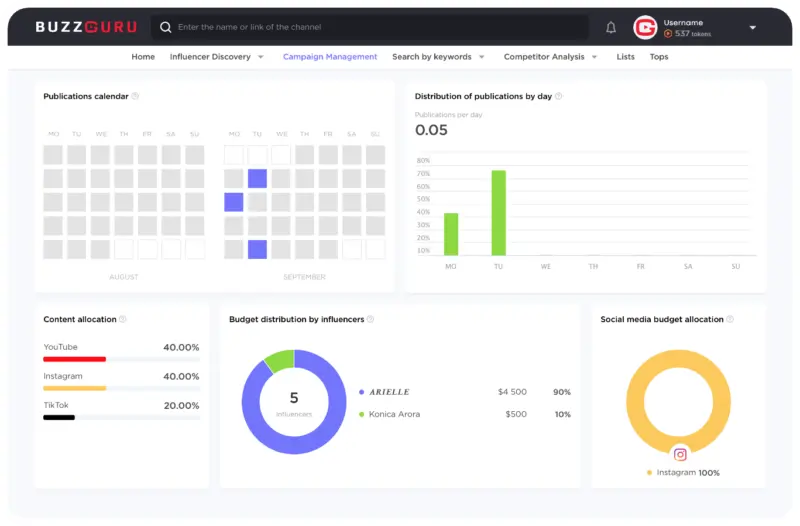Click the YouTube red allocation bar
Viewport: 800px width, 526px height.
(75, 359)
